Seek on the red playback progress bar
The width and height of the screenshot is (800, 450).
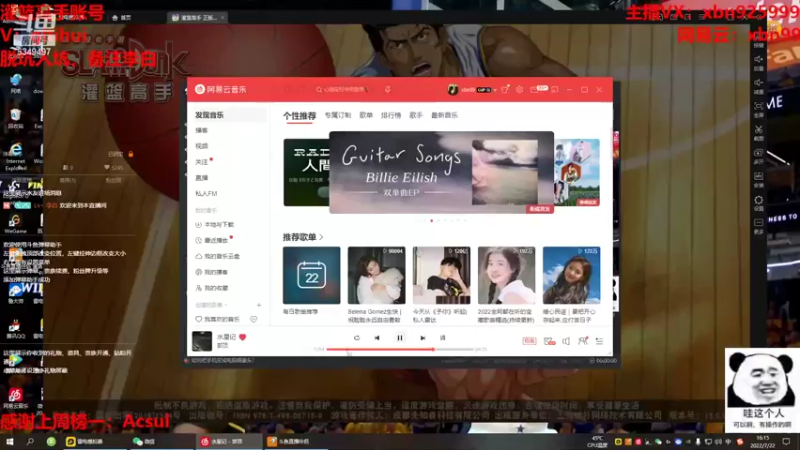400,349
